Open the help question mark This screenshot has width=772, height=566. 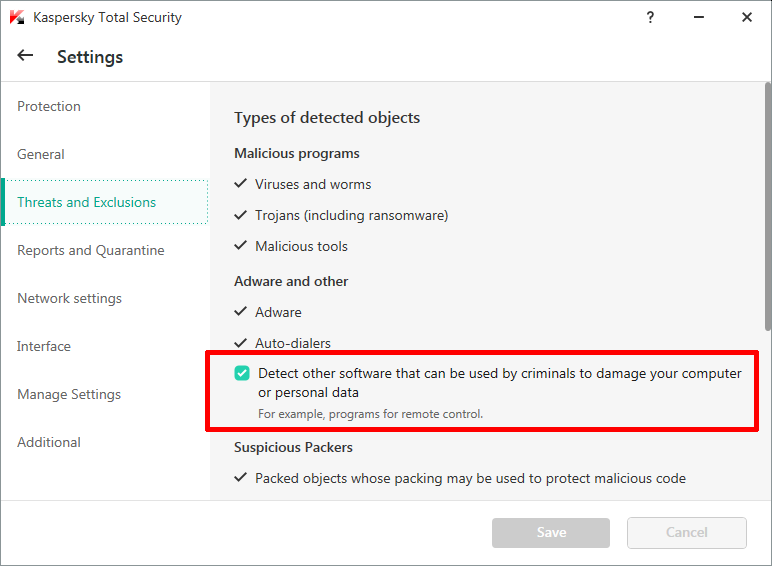tap(650, 17)
